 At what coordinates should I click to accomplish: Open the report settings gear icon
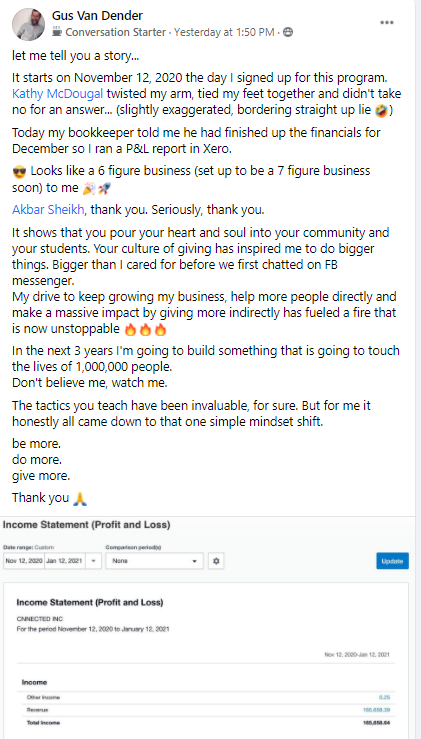tap(216, 561)
